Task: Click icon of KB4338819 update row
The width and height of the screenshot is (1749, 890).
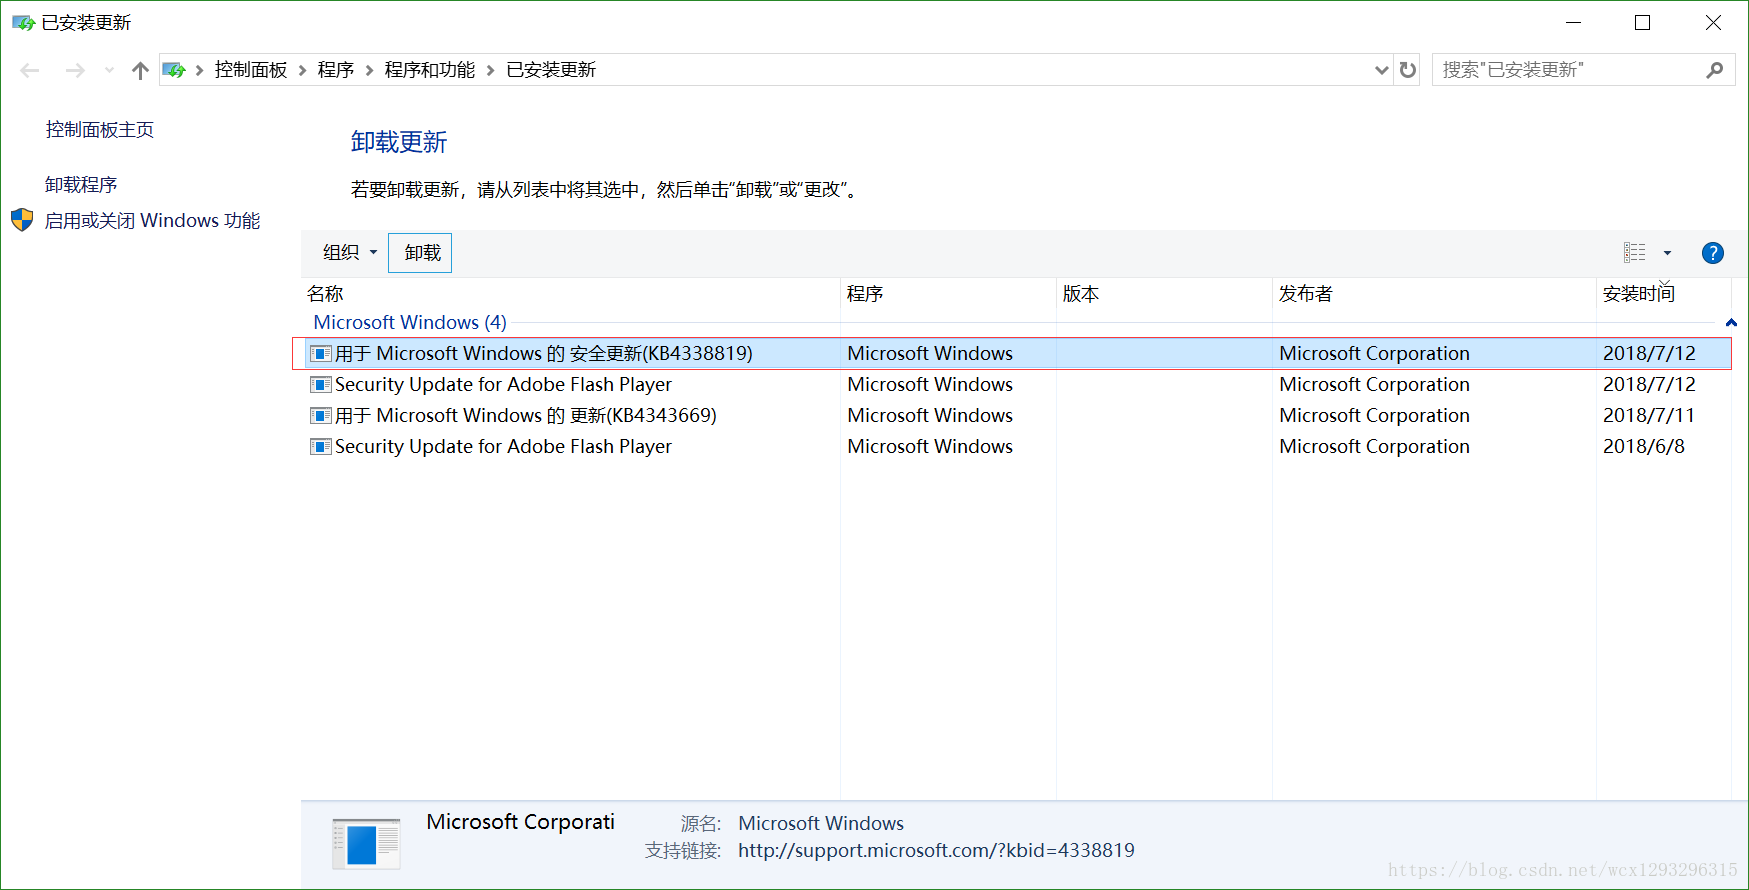Action: (x=320, y=353)
